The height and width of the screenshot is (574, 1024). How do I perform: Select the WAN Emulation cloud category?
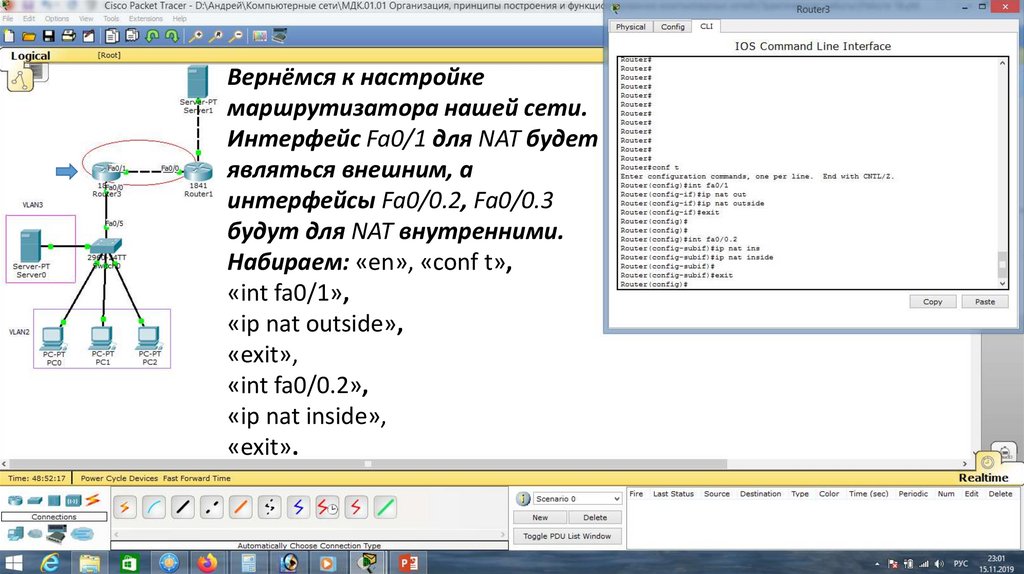[x=35, y=534]
